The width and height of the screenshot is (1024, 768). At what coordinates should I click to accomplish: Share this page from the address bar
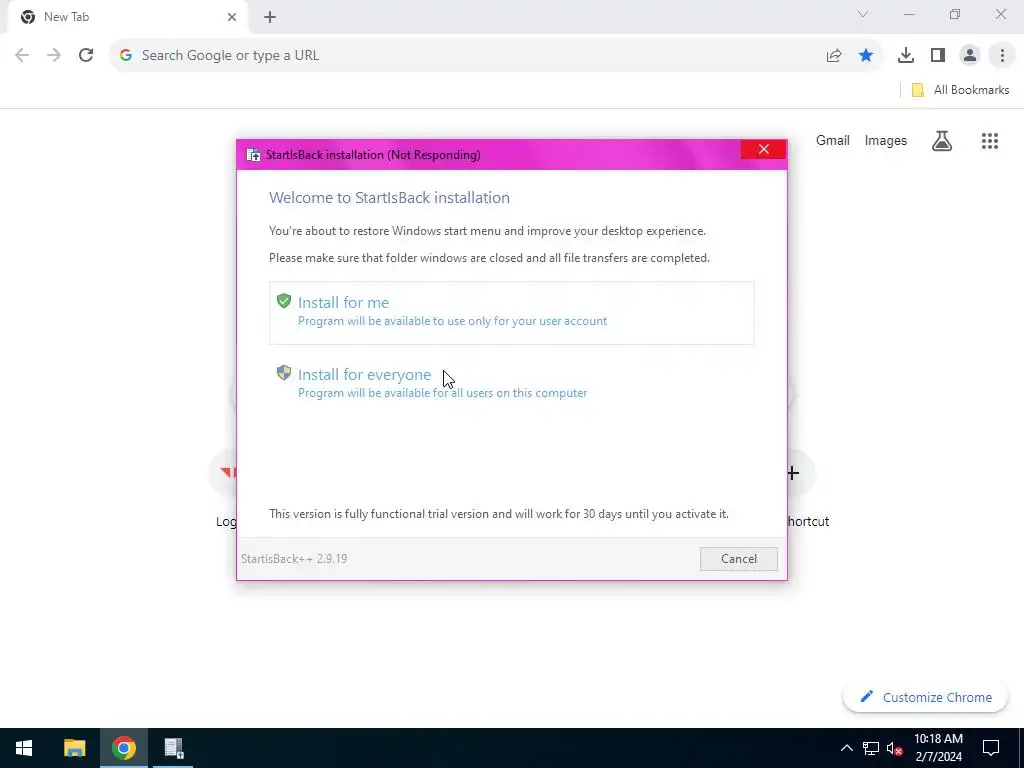[833, 56]
